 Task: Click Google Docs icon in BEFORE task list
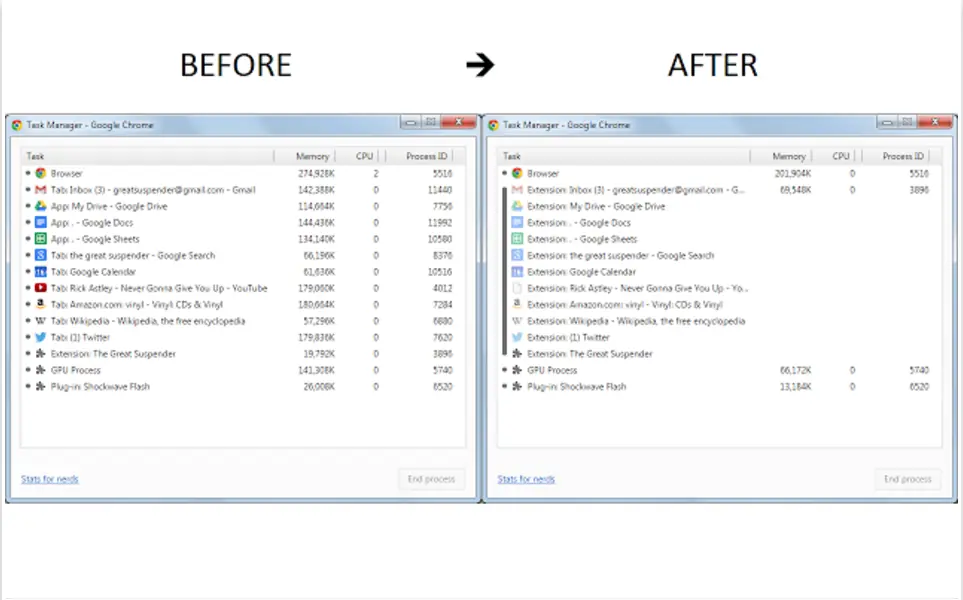(x=41, y=222)
